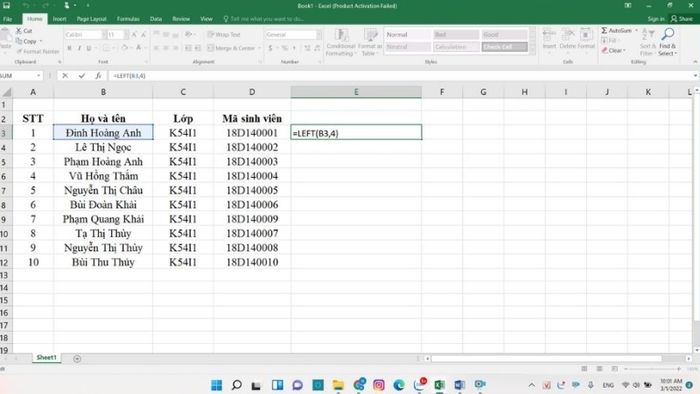Viewport: 700px width, 394px height.
Task: Copy the selection with Copy button
Action: (26, 41)
